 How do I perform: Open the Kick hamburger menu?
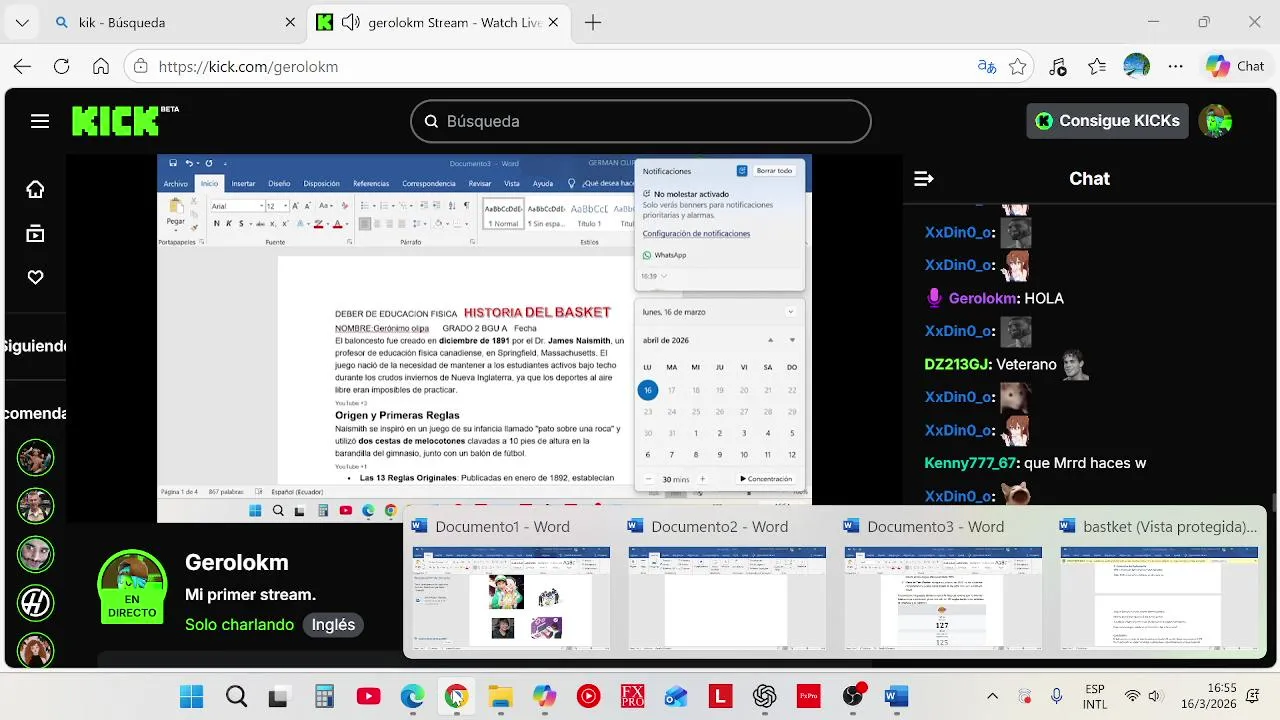(x=40, y=121)
